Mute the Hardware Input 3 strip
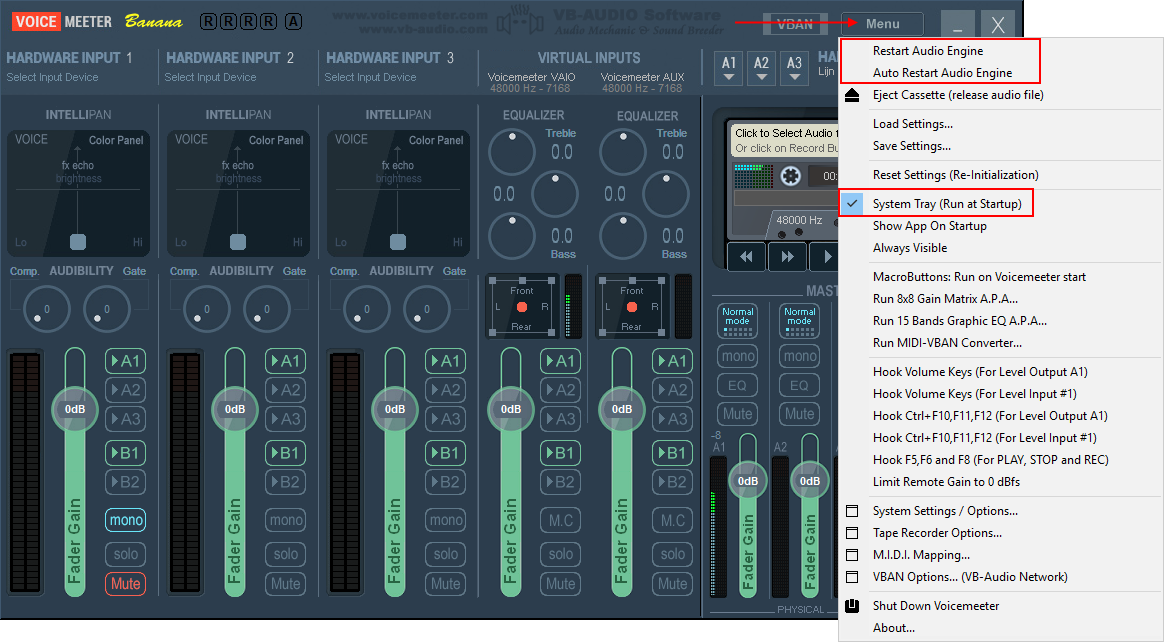The width and height of the screenshot is (1164, 642). point(445,584)
